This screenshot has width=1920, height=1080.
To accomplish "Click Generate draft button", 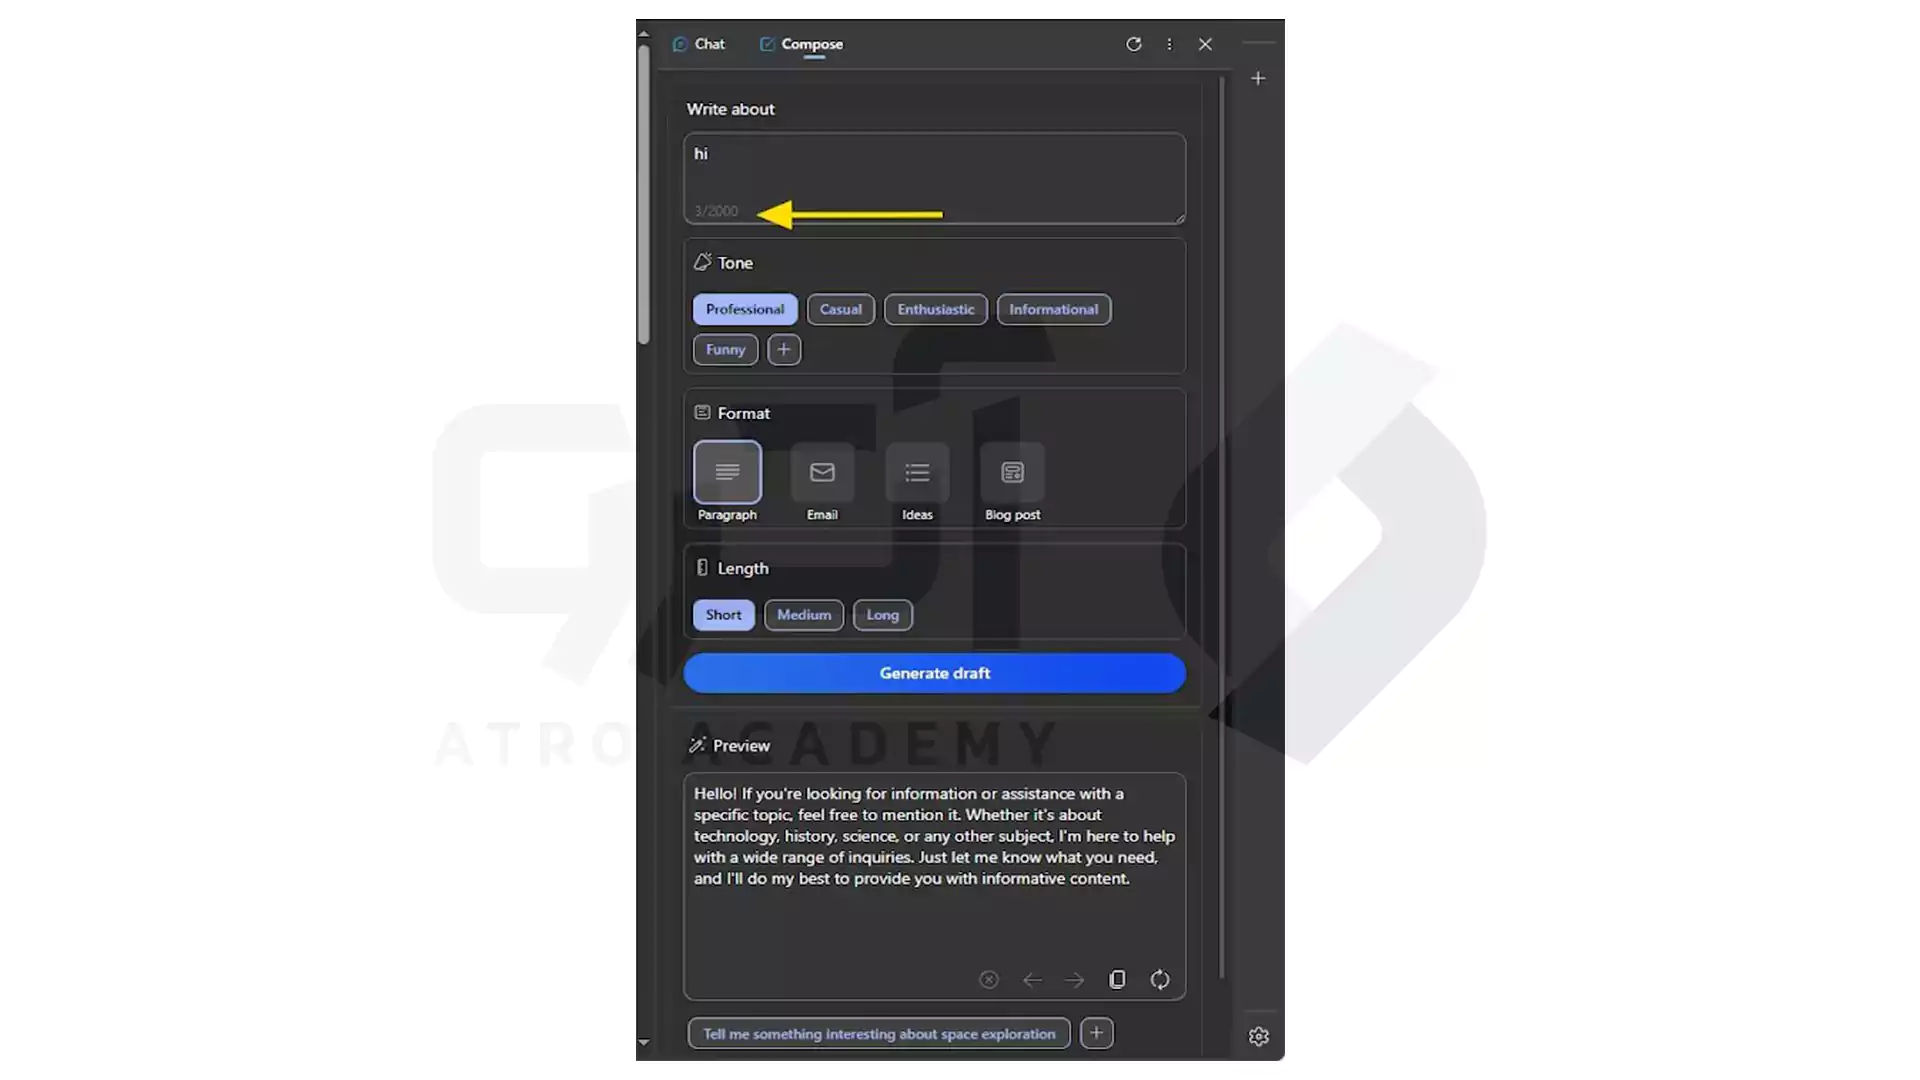I will tap(935, 673).
